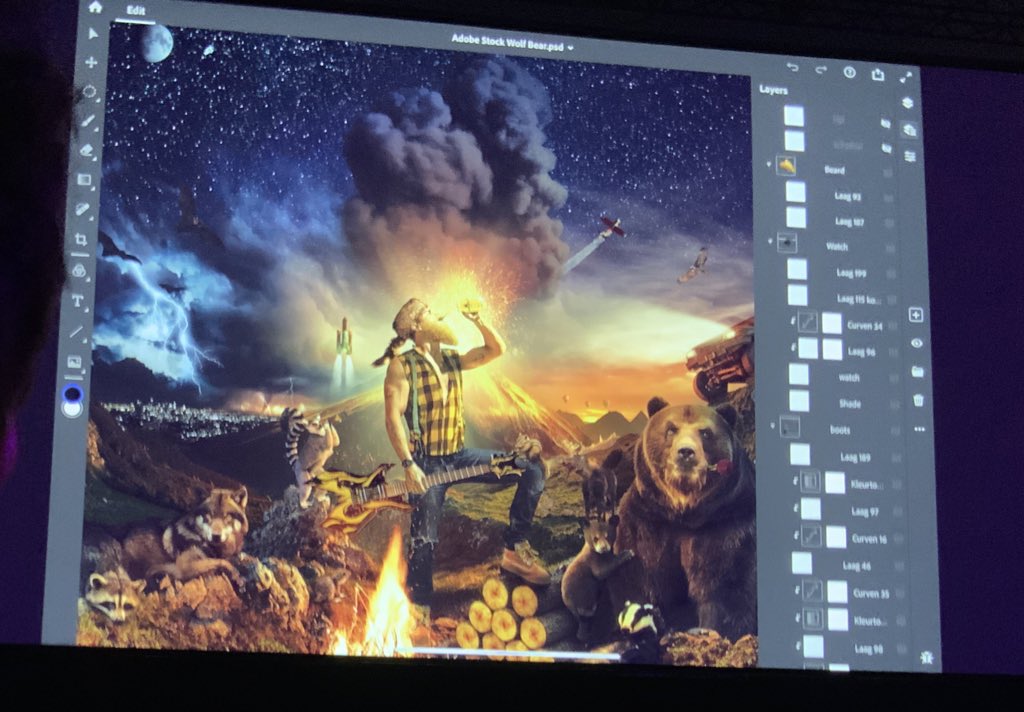Click the Layers panel title
Viewport: 1024px width, 712px height.
point(773,90)
